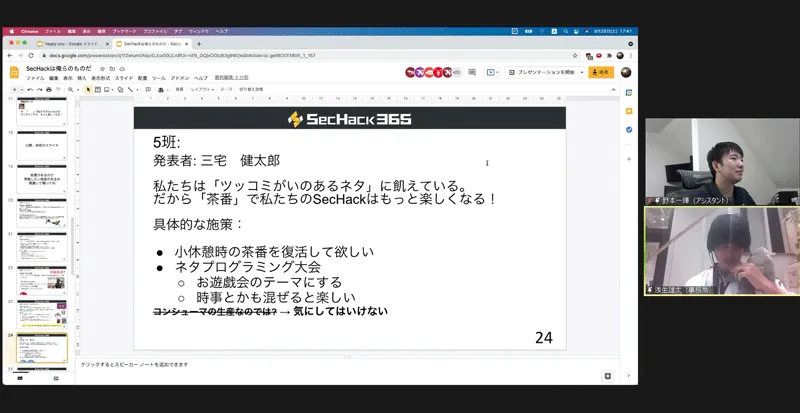
Task: Open the Calendar side panel icon
Action: (629, 92)
